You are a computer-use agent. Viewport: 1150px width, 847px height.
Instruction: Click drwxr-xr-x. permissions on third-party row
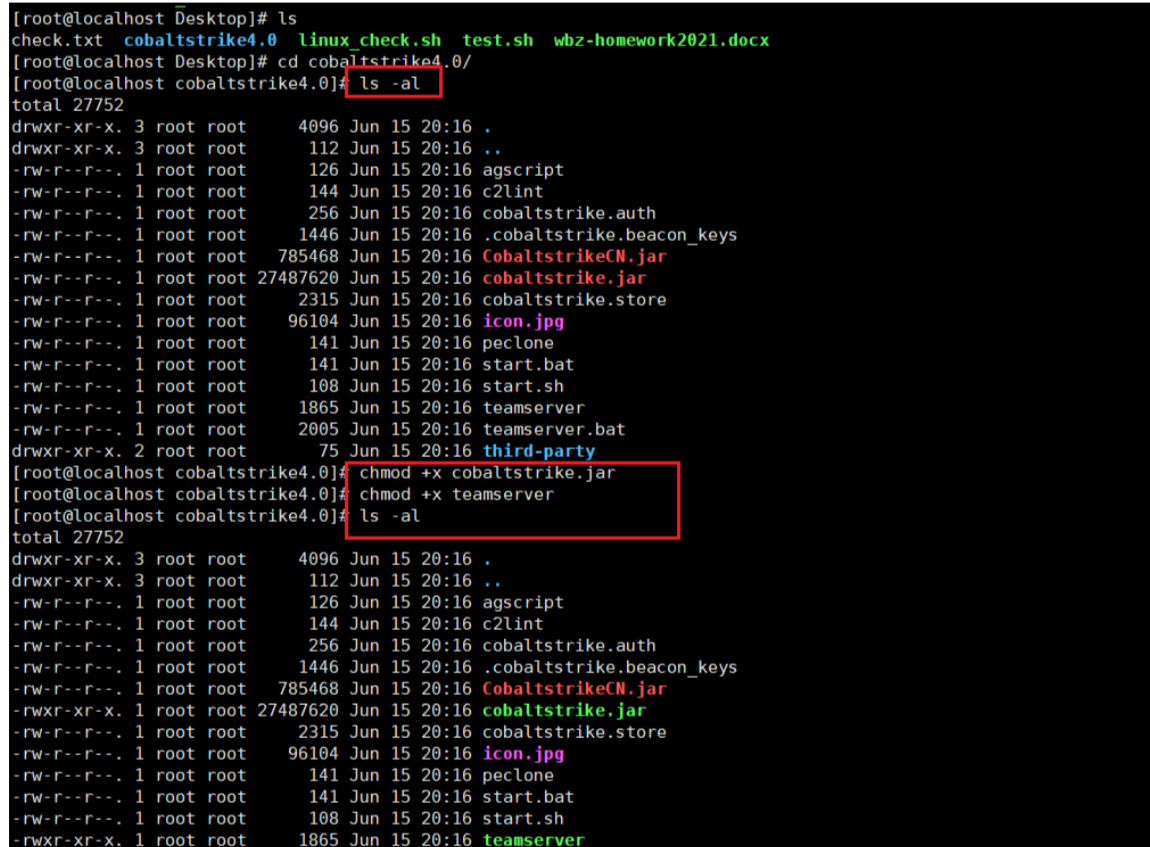tap(67, 451)
